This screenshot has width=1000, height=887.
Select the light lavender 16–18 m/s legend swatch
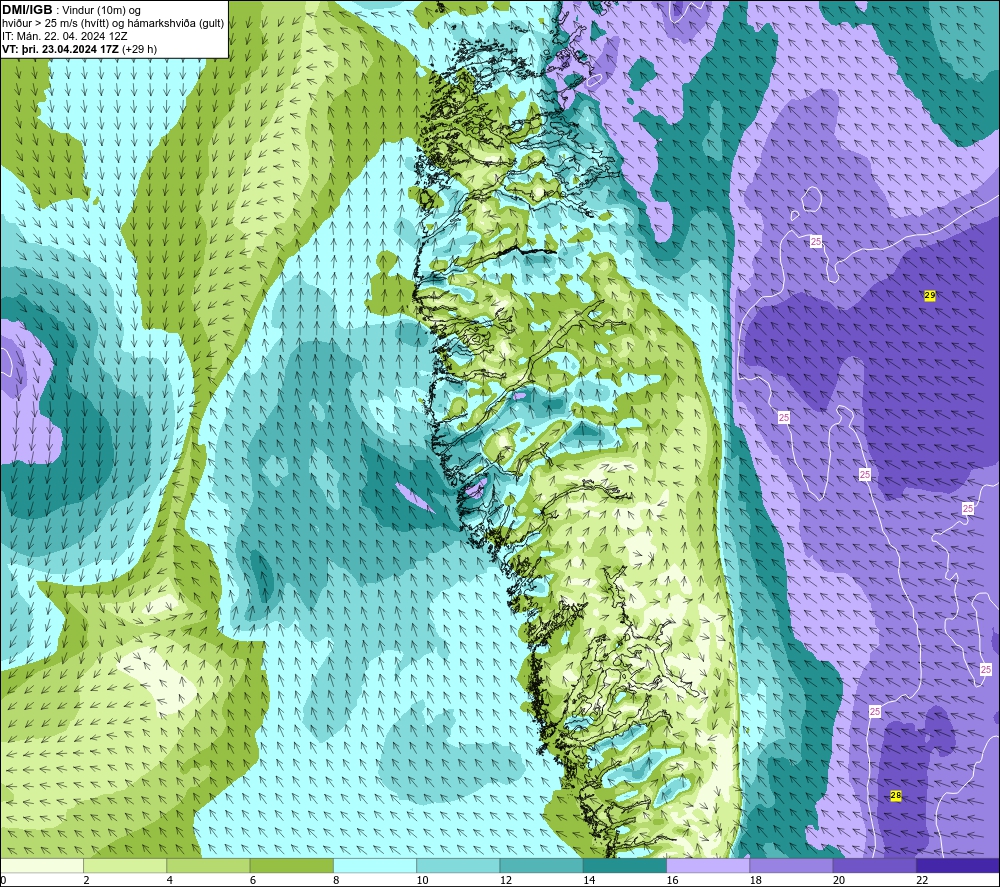click(708, 865)
